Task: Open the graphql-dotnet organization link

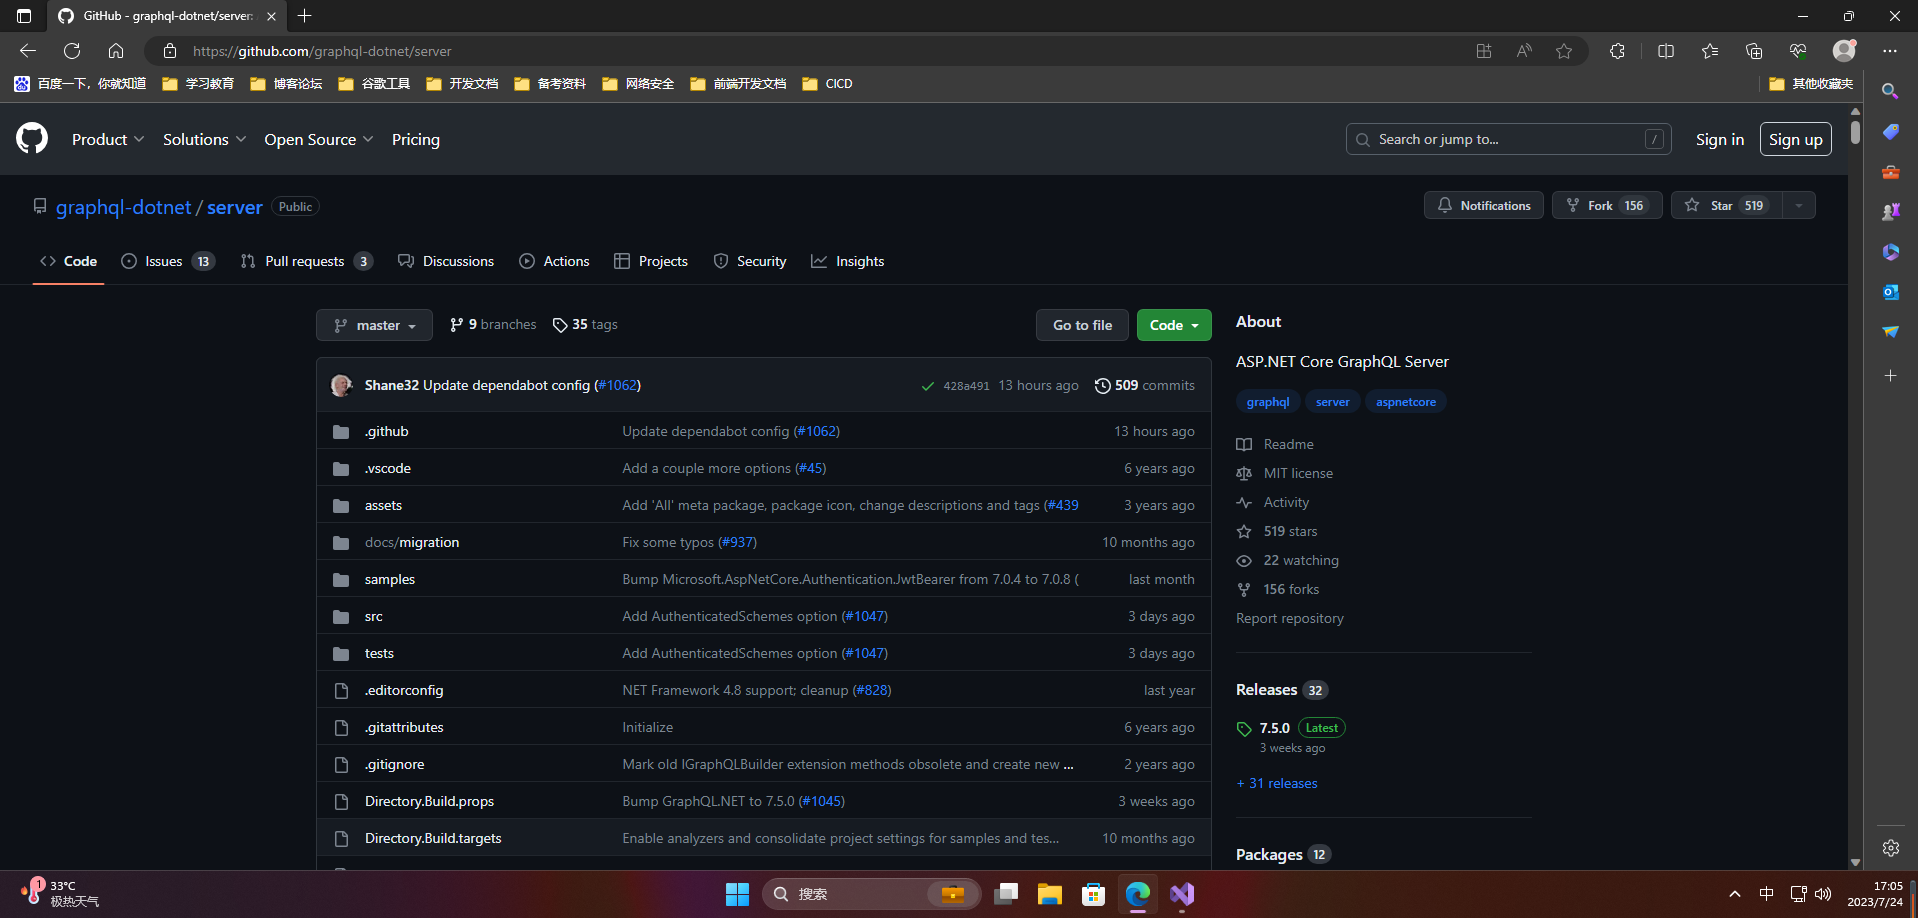Action: (124, 207)
